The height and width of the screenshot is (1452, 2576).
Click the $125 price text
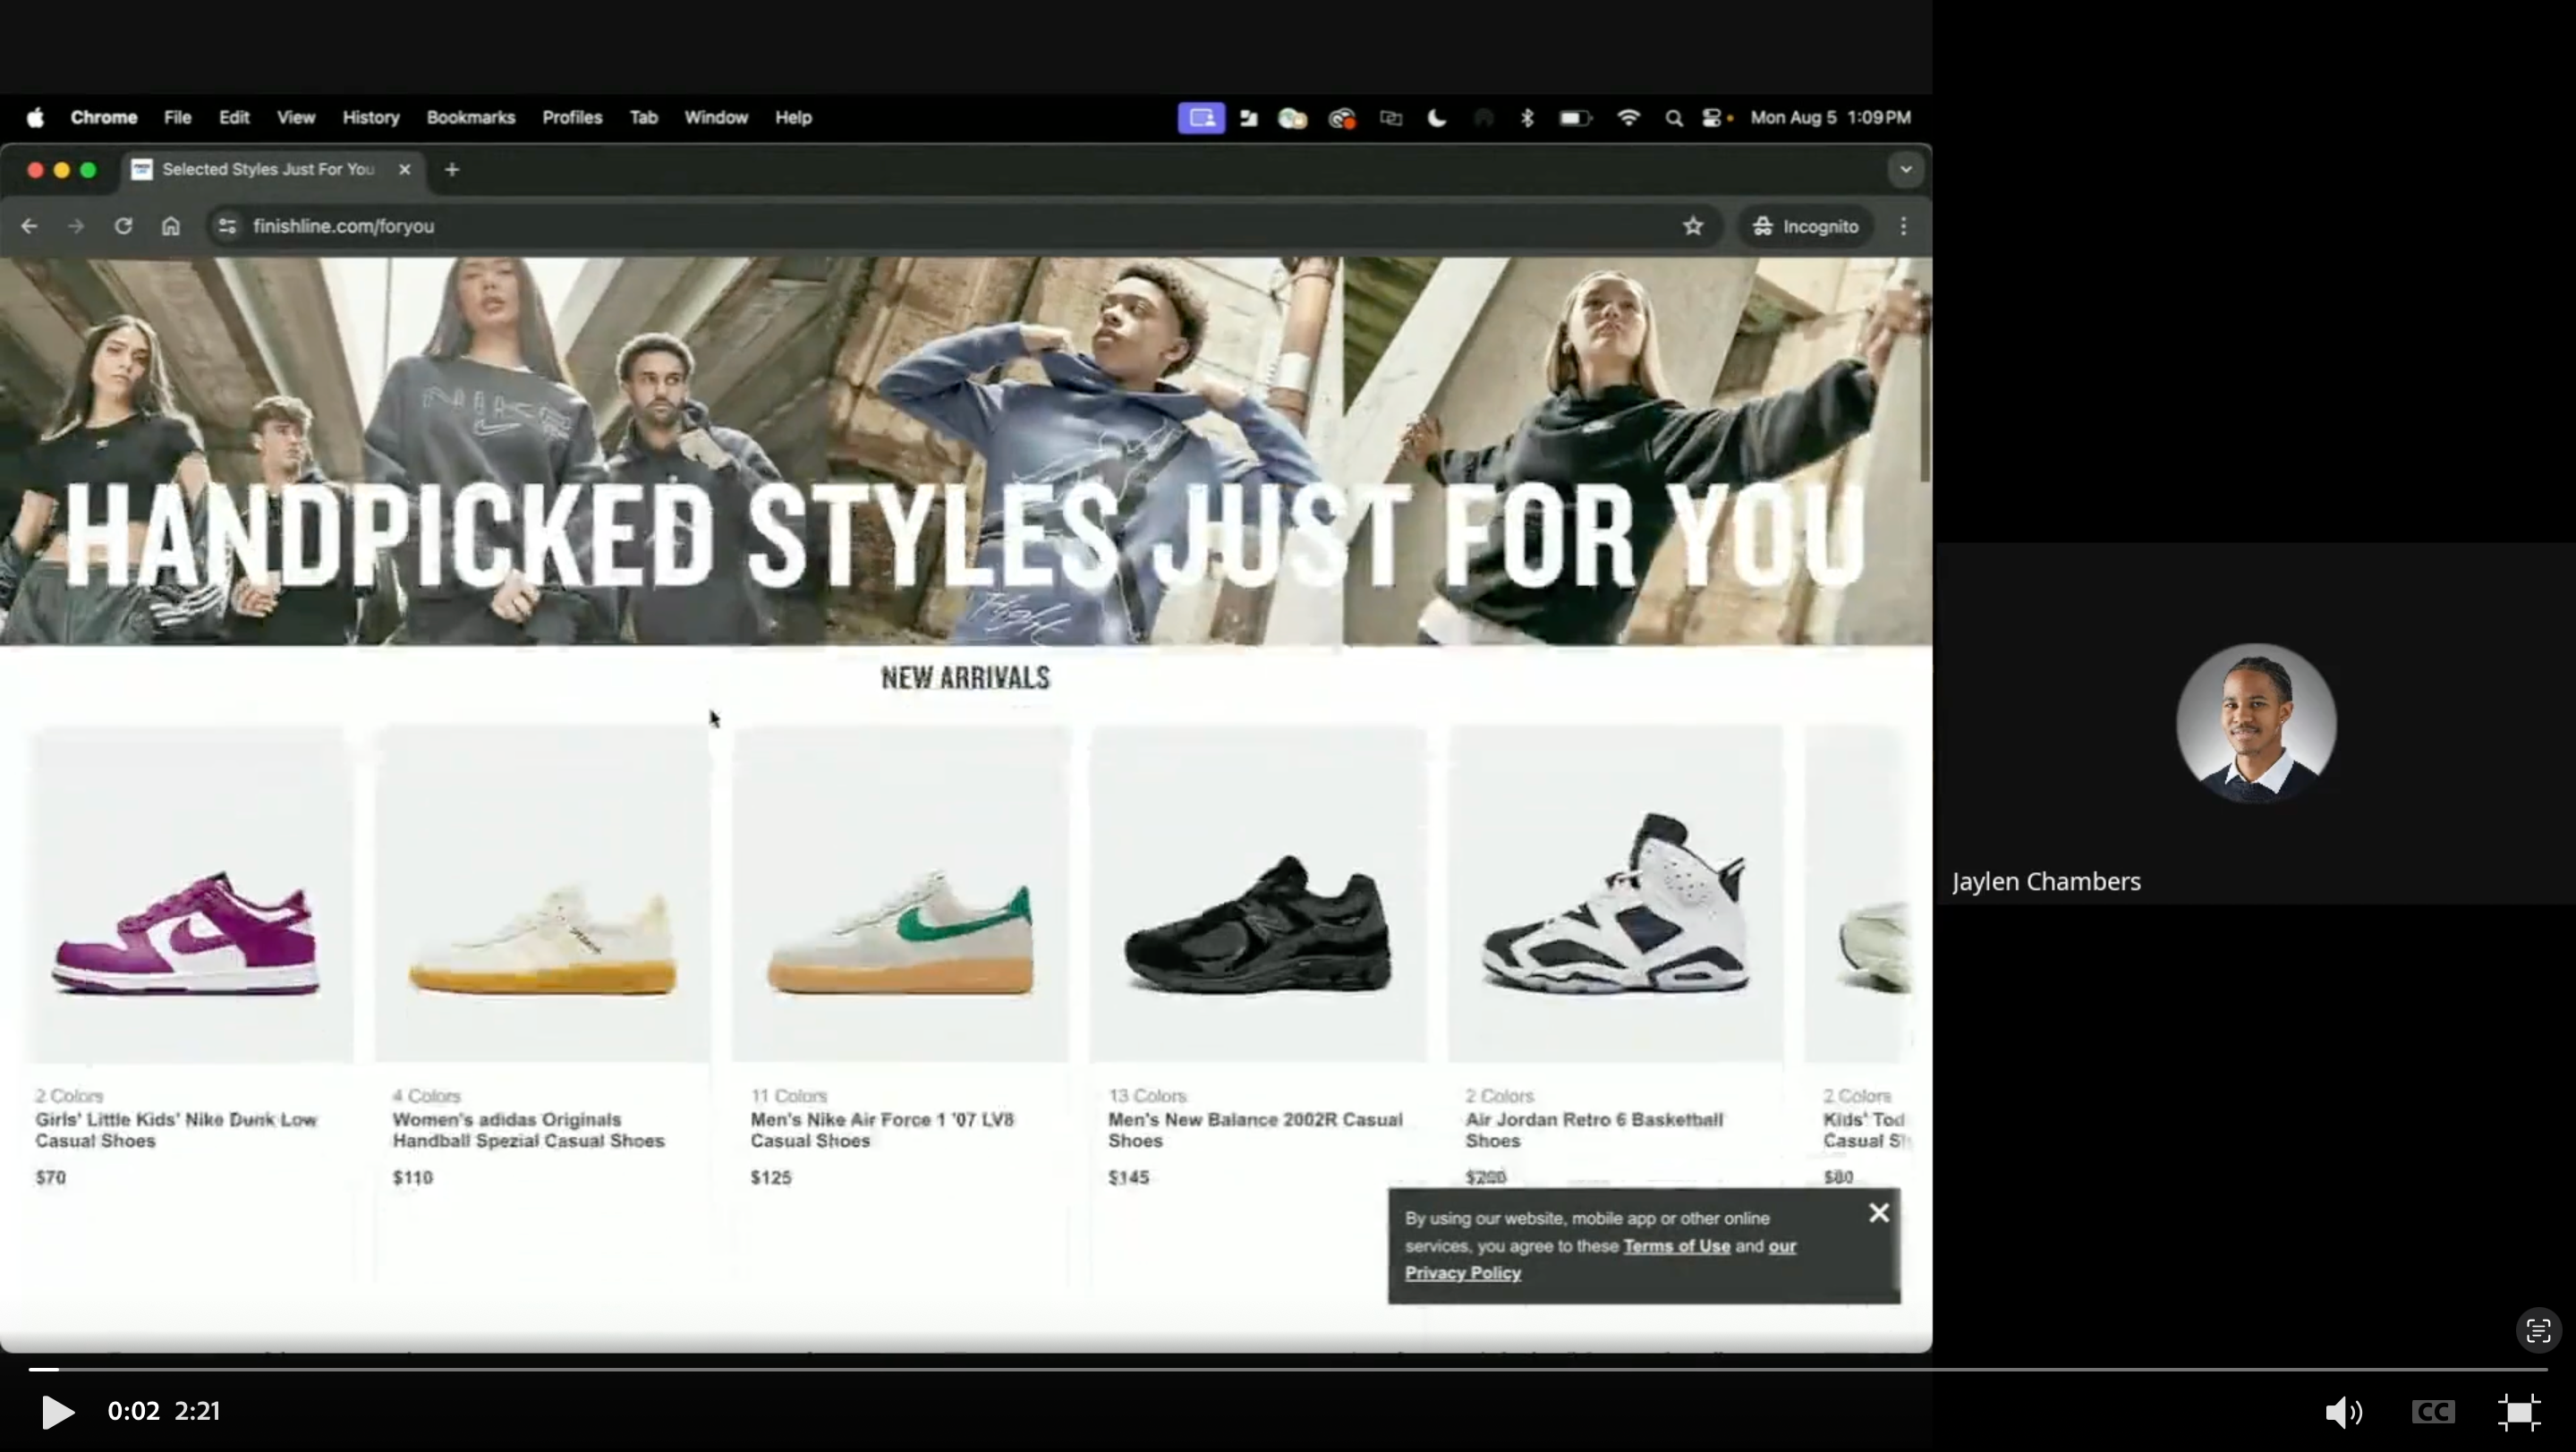(x=771, y=1177)
